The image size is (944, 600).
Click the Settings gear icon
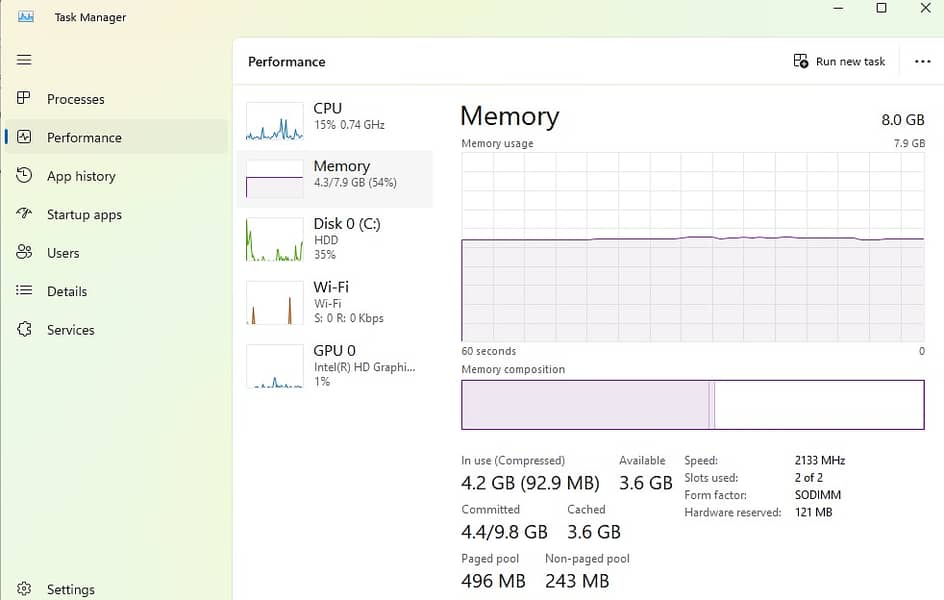point(24,589)
